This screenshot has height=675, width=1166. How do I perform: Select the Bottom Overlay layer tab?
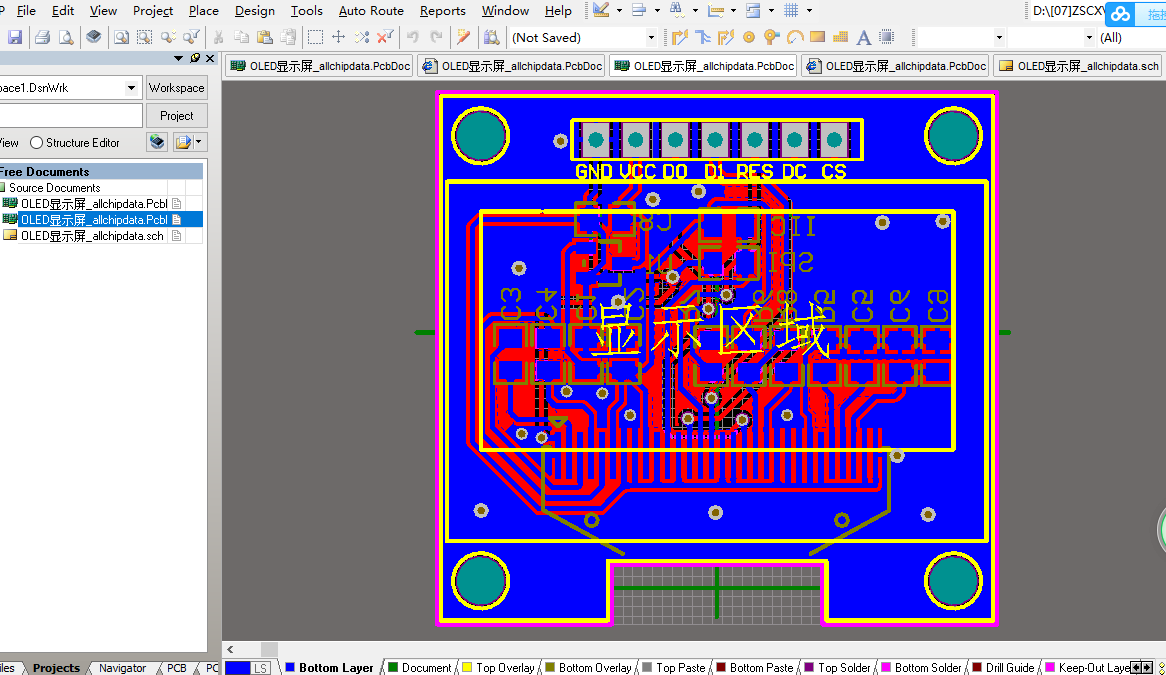(587, 668)
